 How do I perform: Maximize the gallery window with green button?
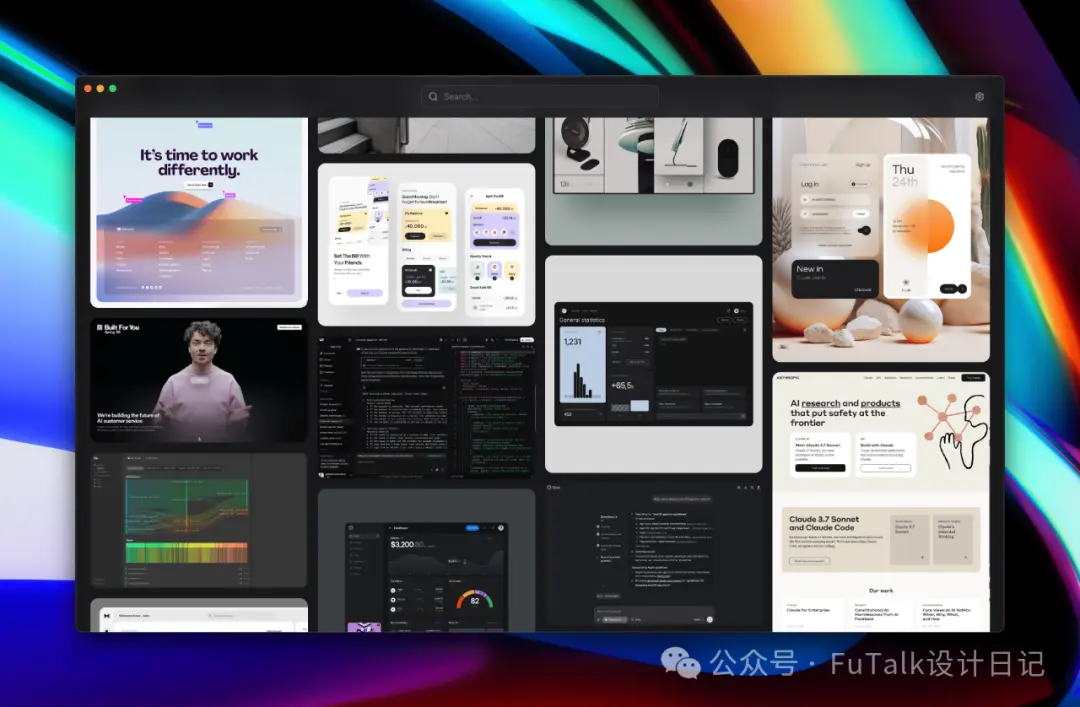pyautogui.click(x=112, y=88)
